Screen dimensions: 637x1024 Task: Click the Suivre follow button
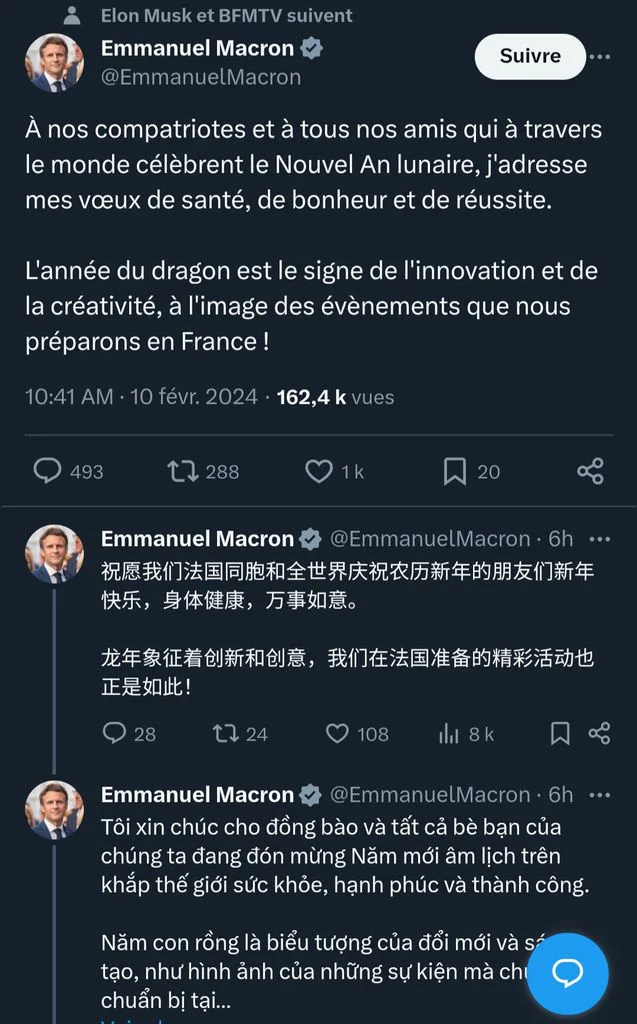530,56
